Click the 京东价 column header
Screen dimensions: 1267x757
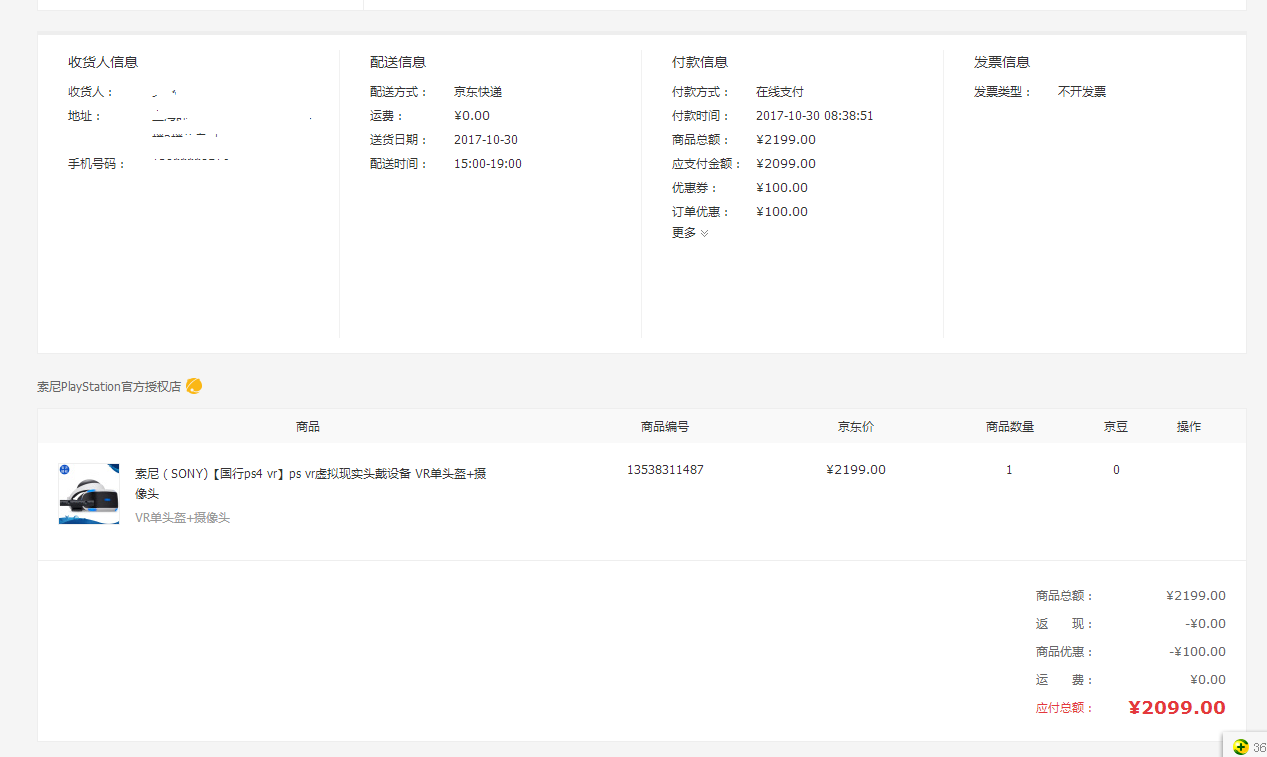856,427
